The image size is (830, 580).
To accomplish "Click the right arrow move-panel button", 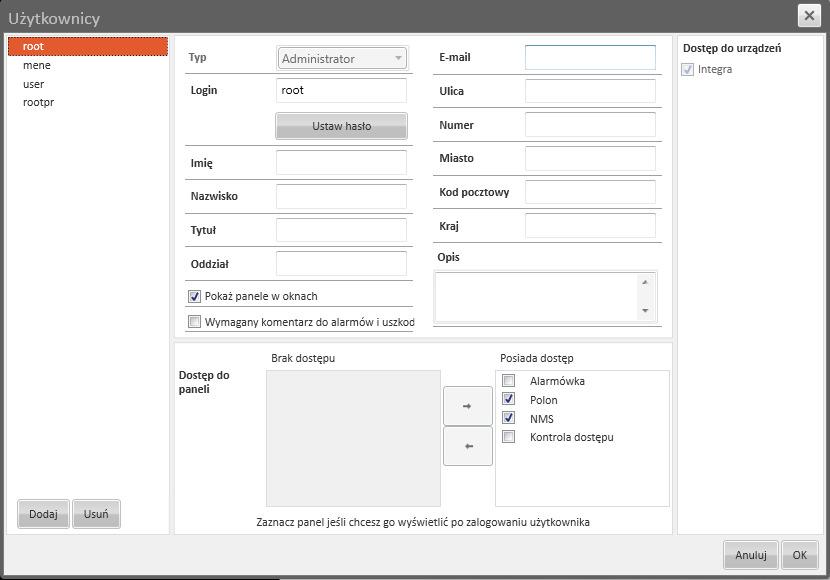I will 467,406.
